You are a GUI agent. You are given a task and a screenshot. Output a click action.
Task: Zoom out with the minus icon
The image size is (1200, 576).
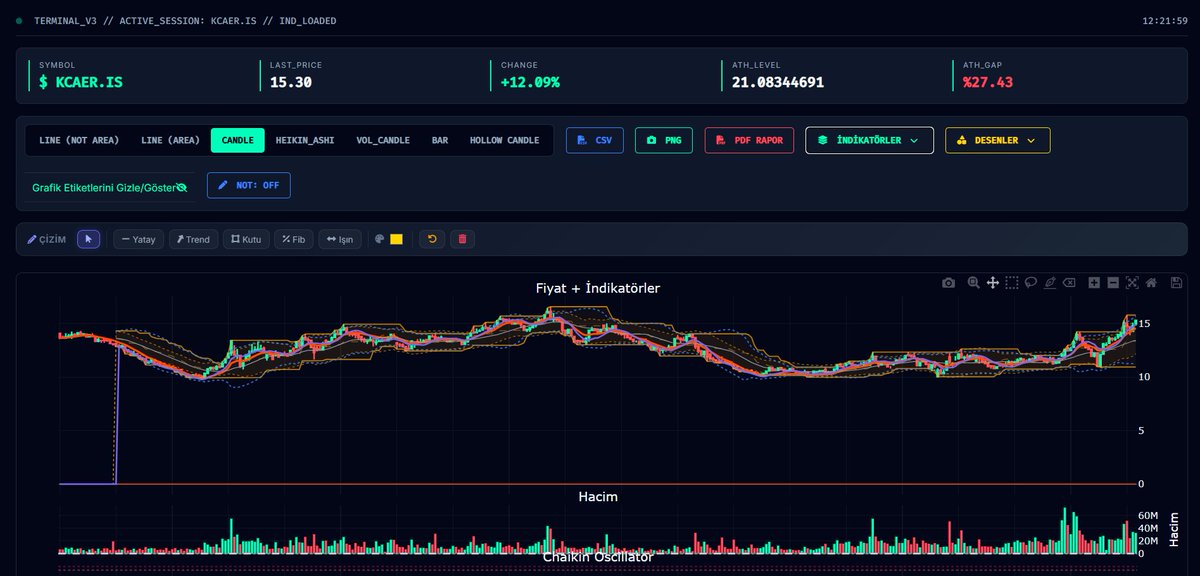(x=1113, y=283)
